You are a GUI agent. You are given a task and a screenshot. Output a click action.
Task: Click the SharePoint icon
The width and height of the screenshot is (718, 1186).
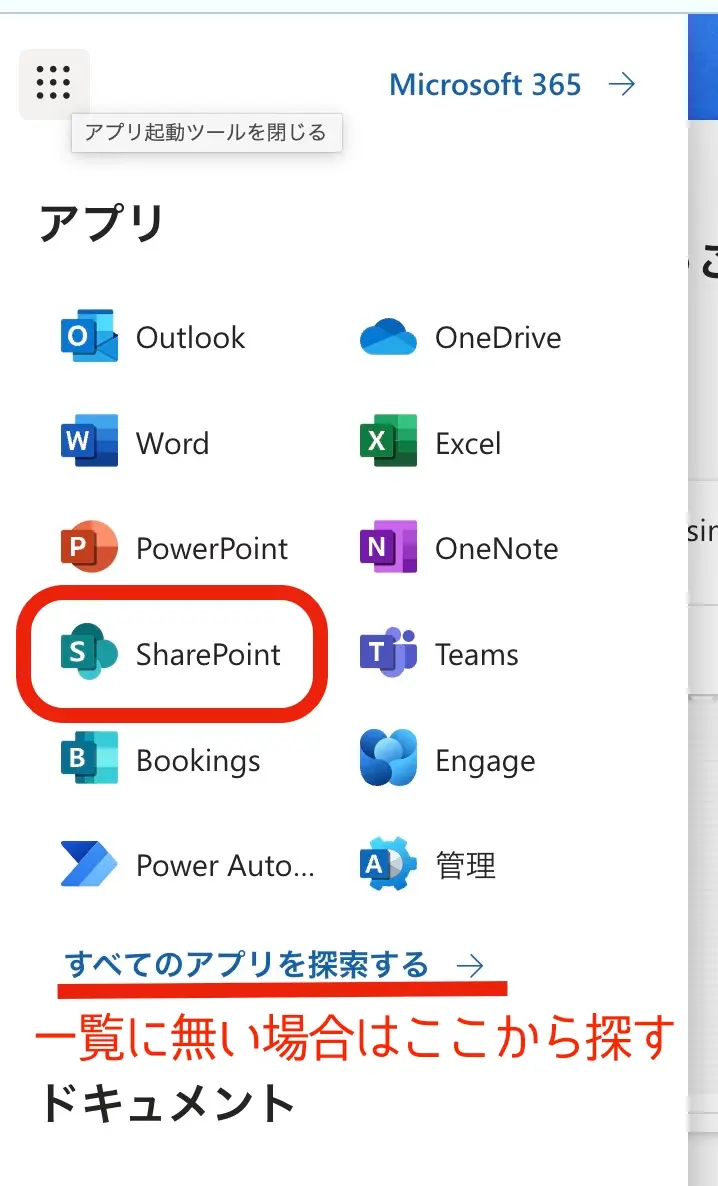point(89,654)
